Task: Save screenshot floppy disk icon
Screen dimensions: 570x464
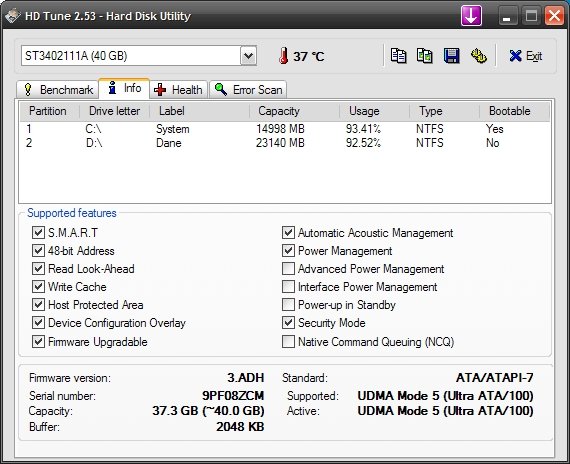Action: click(451, 56)
